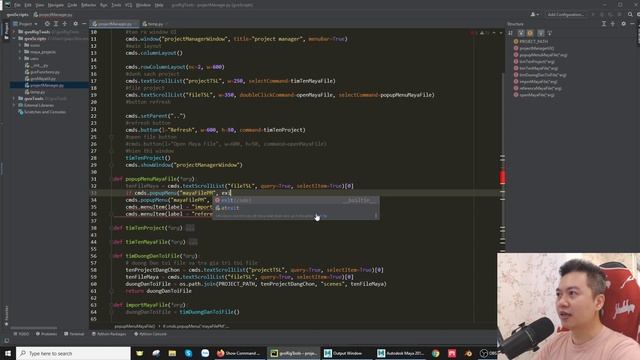Image resolution: width=640 pixels, height=360 pixels.
Task: Open the Project view dropdown
Action: [25, 24]
